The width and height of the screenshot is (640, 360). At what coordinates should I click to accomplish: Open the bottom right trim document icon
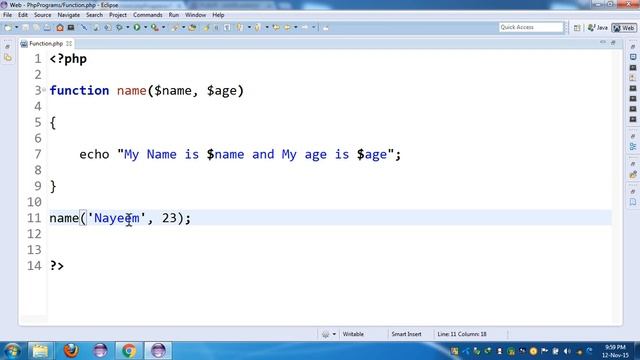pyautogui.click(x=633, y=202)
